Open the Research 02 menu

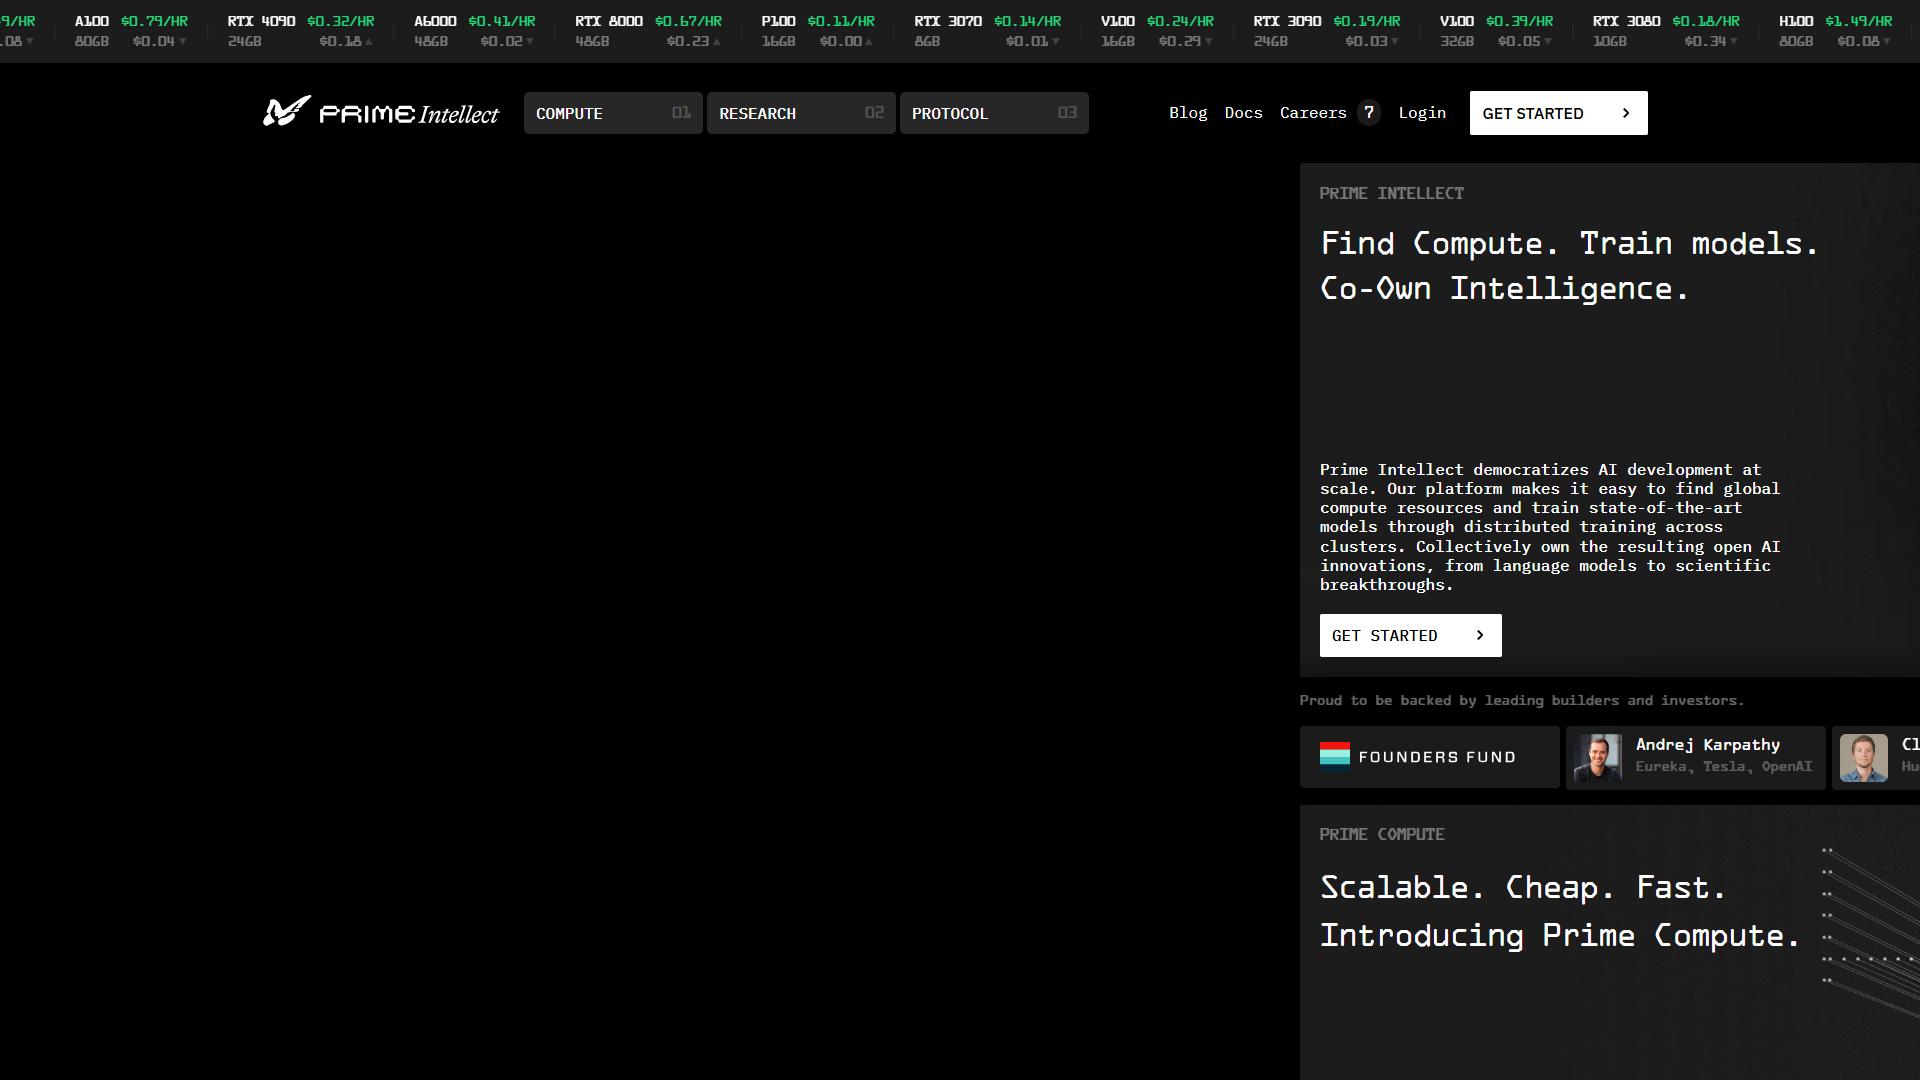click(801, 113)
